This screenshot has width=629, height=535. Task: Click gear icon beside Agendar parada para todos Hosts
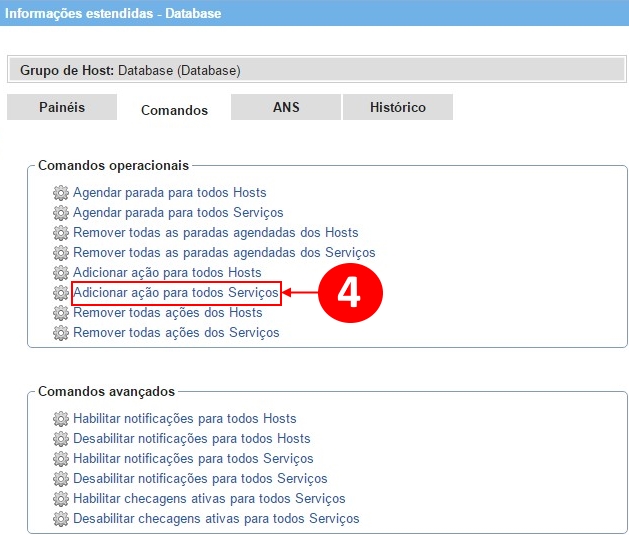tap(61, 192)
